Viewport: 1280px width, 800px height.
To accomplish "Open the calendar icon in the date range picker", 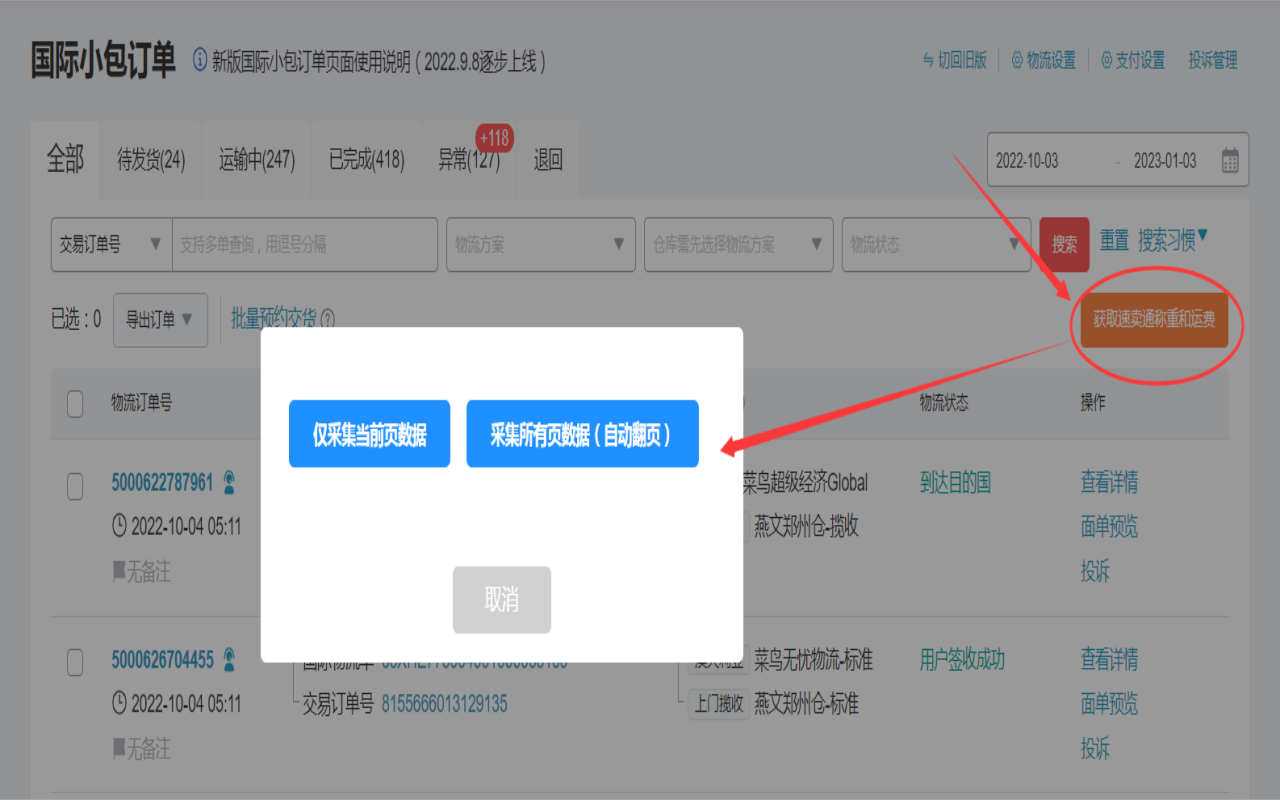I will (x=1232, y=160).
